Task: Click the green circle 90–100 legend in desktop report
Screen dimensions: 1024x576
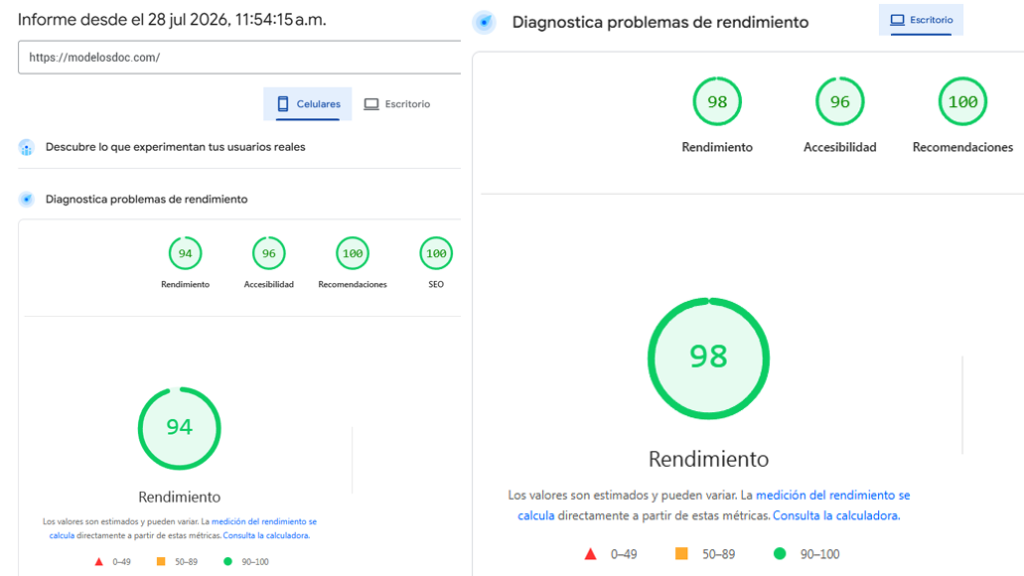Action: click(780, 554)
